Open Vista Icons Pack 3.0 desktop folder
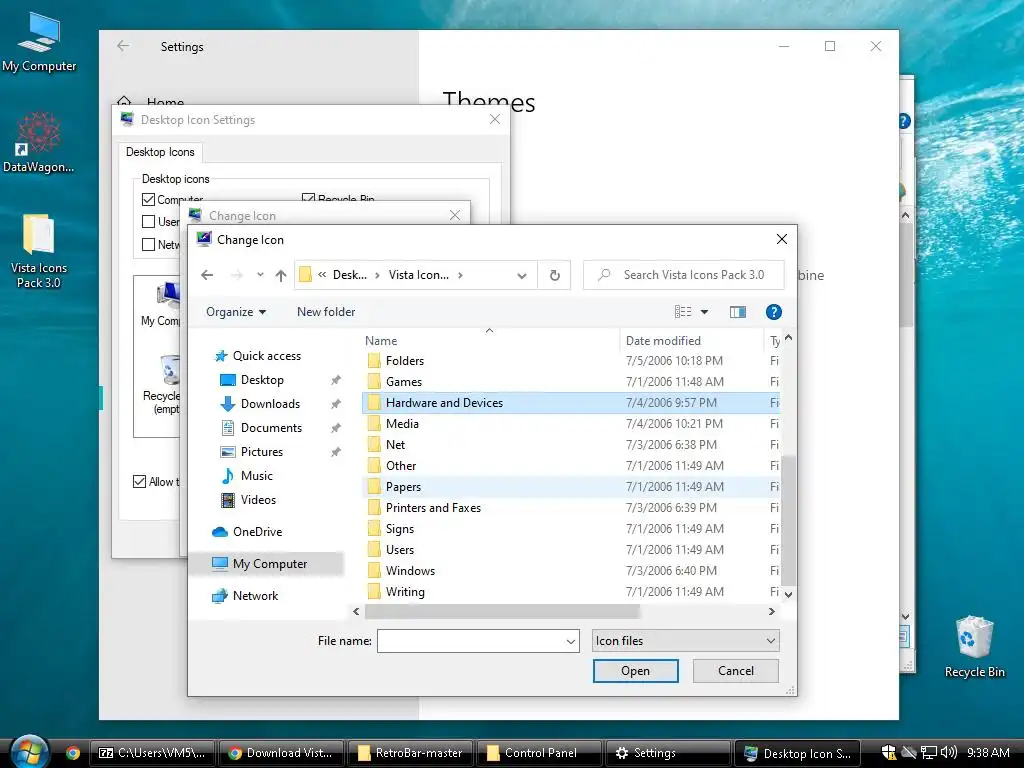The image size is (1024, 768). pos(39,251)
